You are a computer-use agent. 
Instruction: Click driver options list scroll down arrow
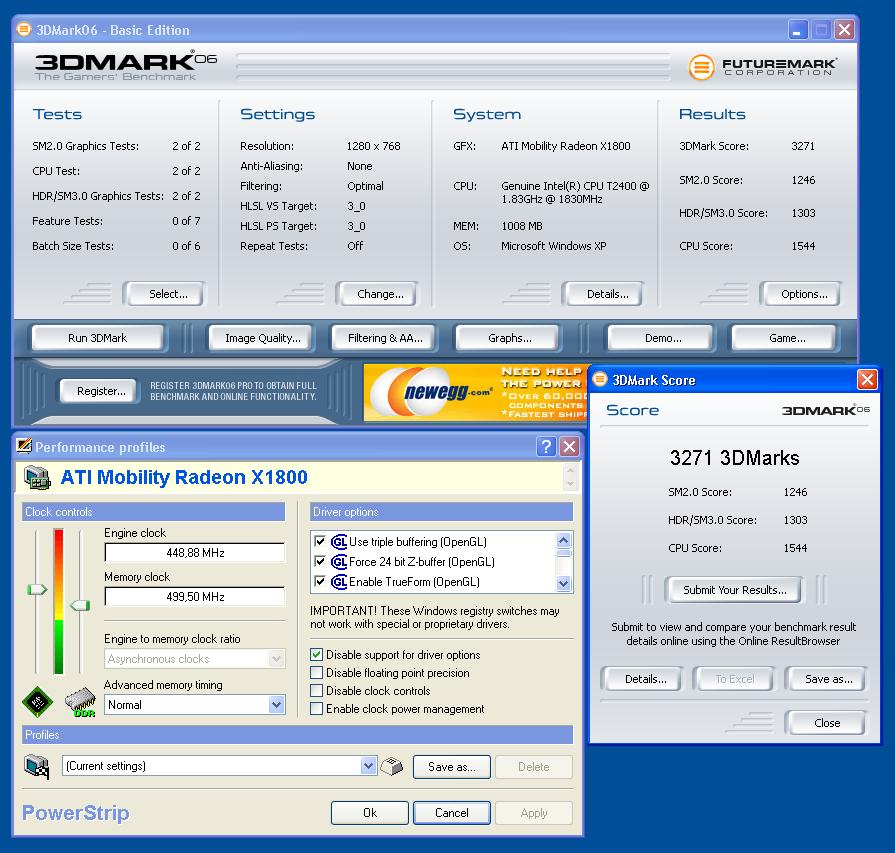[563, 583]
